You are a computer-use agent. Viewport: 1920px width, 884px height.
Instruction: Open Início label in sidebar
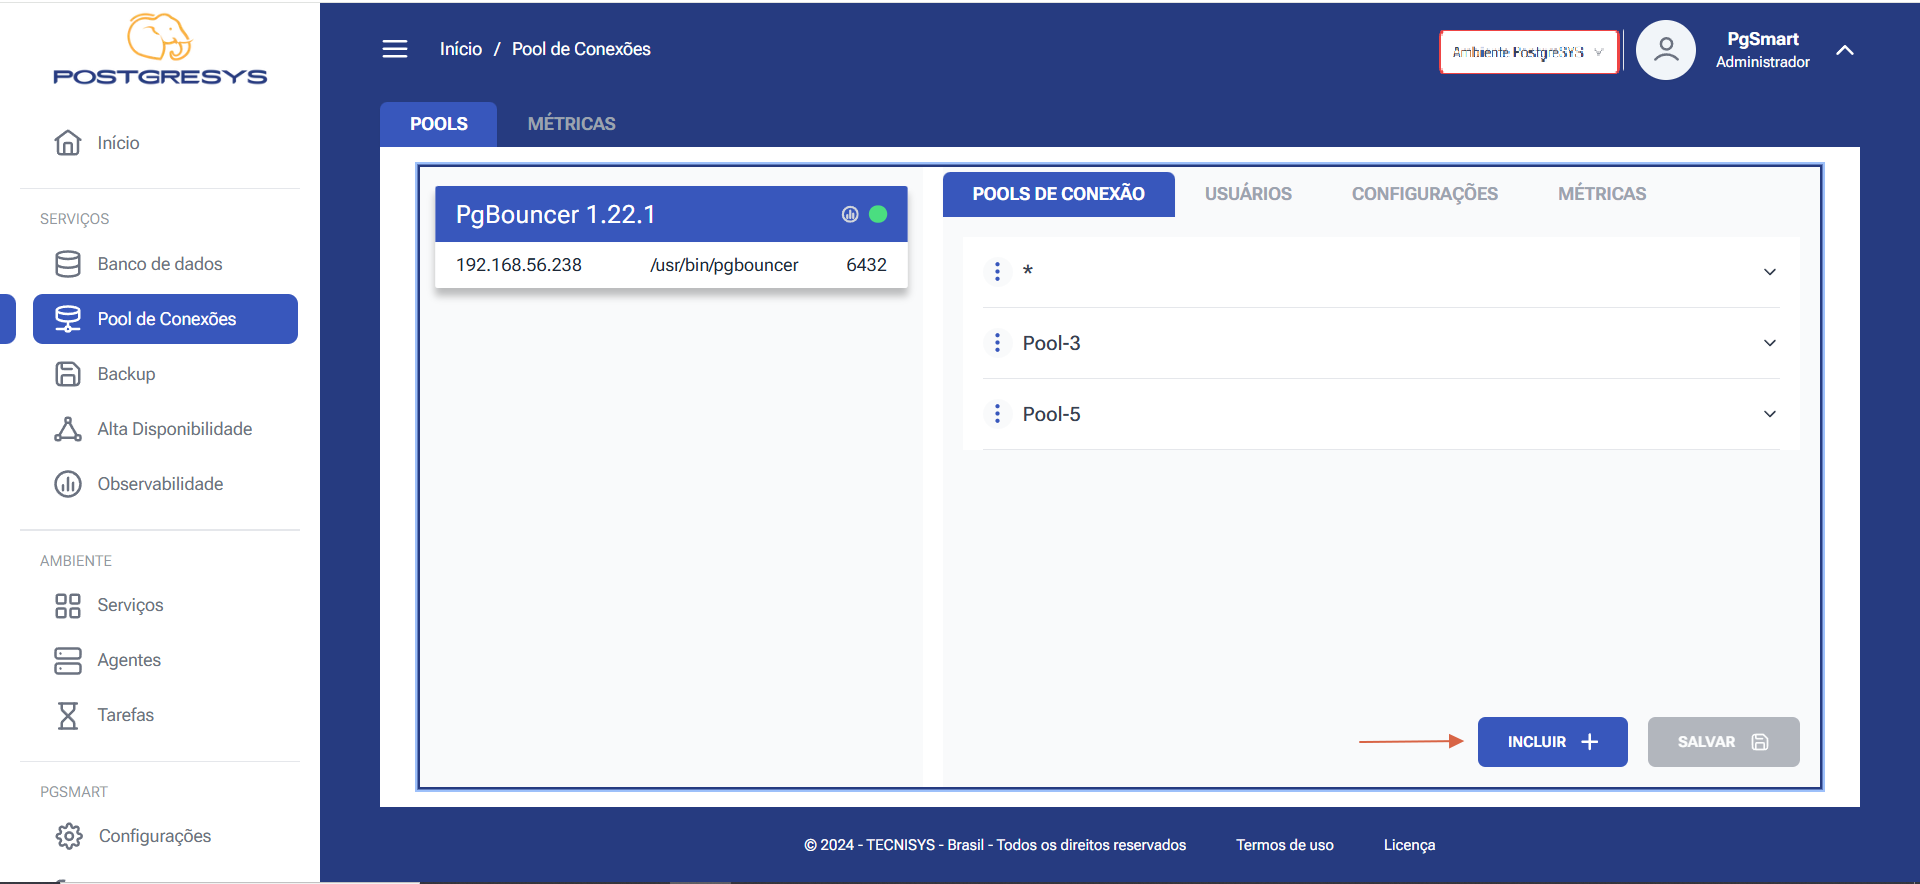point(118,143)
